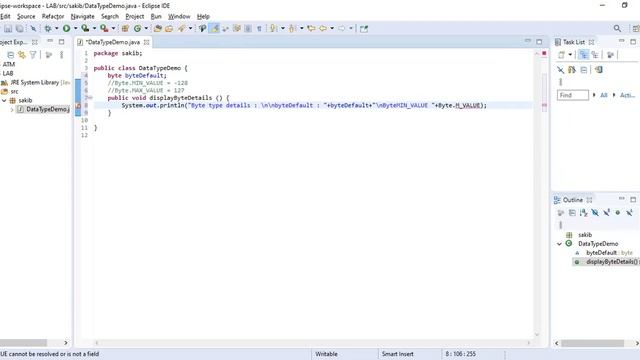
Task: Click the Coverage launch icon
Action: (85, 29)
